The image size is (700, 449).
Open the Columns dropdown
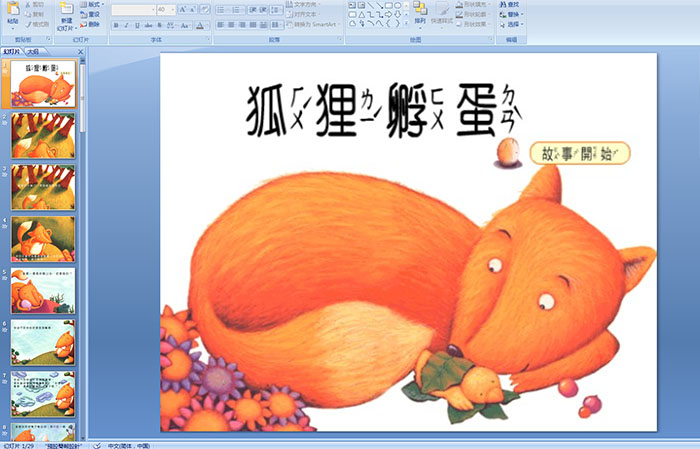pos(276,25)
